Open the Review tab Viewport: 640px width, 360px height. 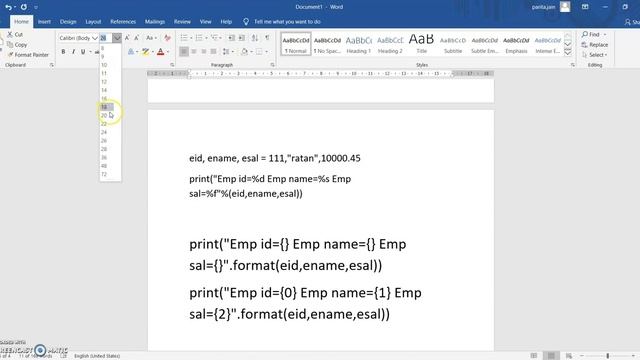[182, 22]
